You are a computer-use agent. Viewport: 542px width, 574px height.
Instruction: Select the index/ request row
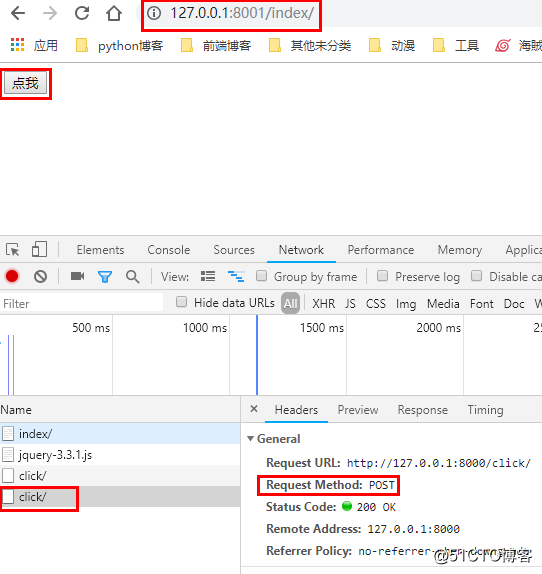[120, 434]
